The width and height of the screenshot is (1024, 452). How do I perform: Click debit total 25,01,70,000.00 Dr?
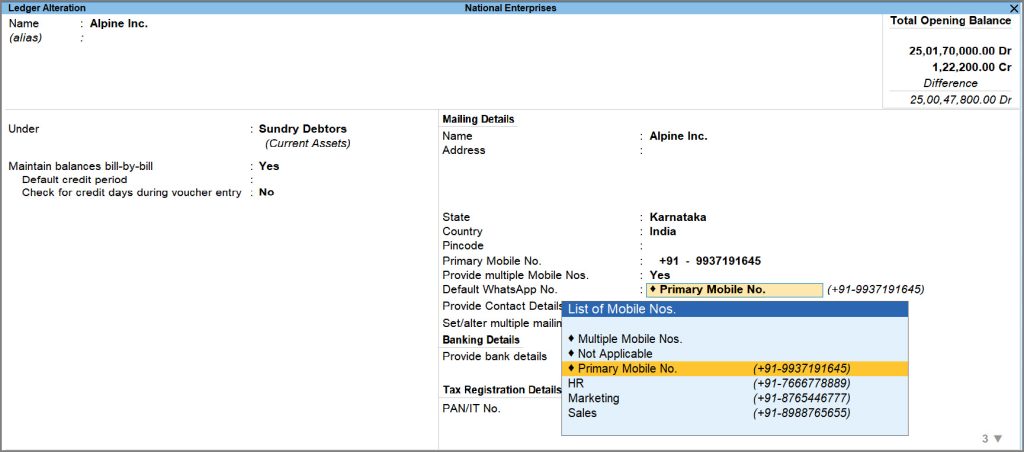960,50
